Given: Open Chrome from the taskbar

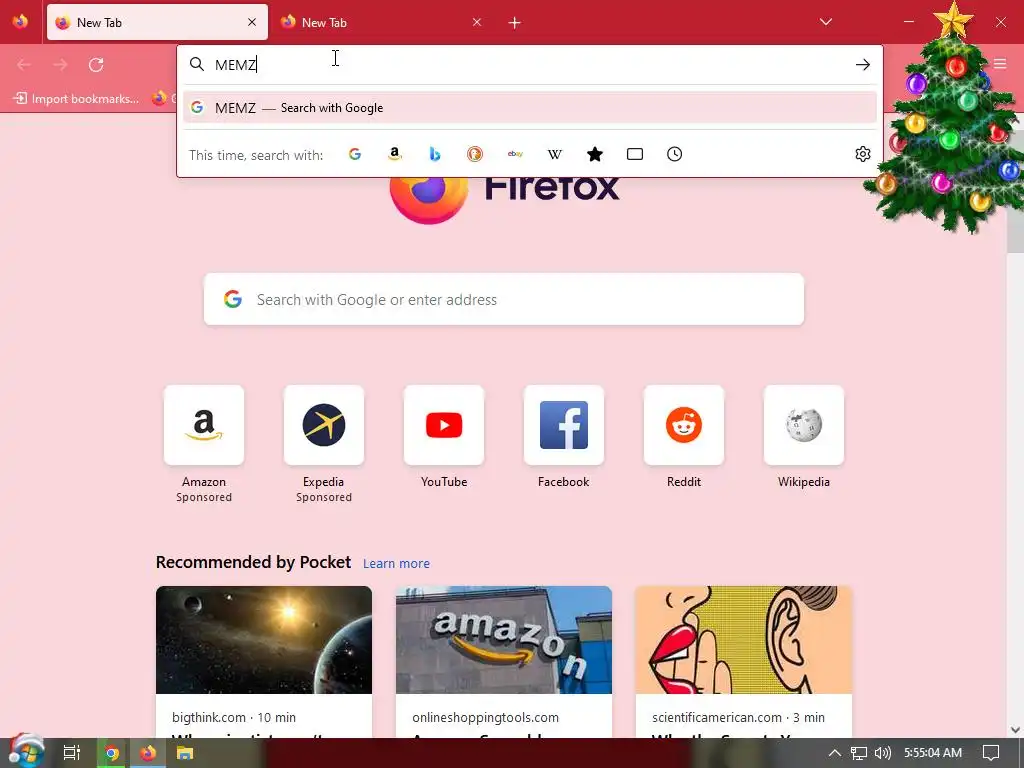Looking at the screenshot, I should click(x=112, y=753).
